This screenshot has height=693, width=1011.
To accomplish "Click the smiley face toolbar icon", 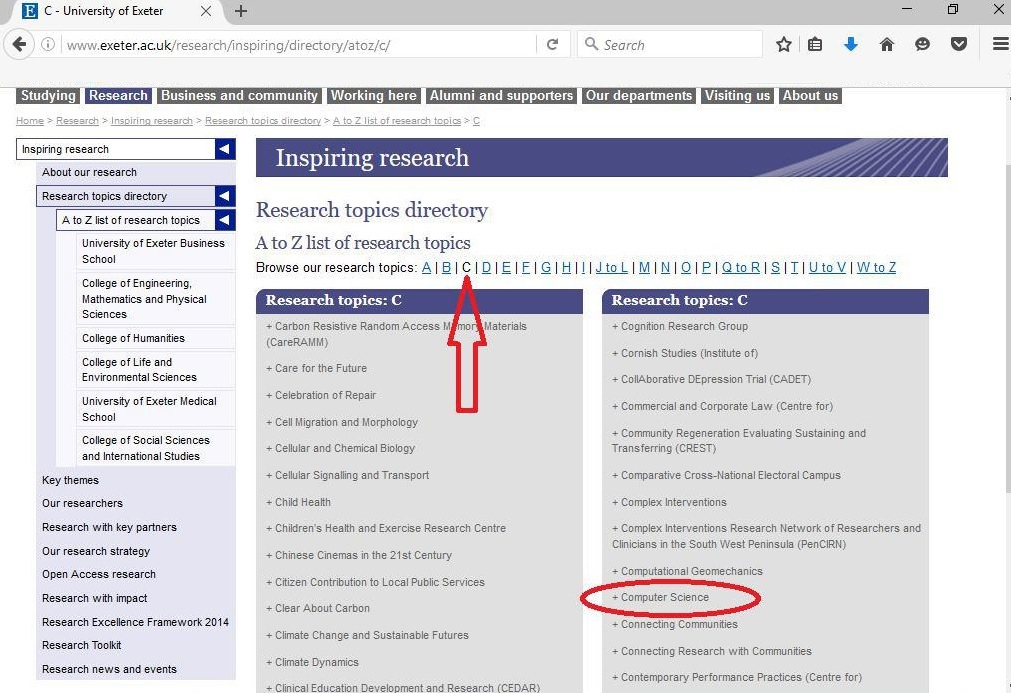I will 923,44.
